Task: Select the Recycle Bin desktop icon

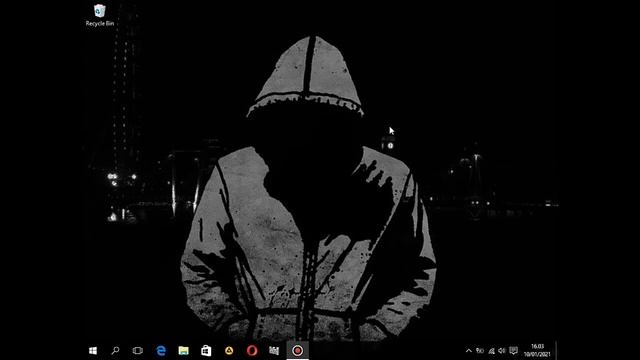Action: (x=99, y=16)
